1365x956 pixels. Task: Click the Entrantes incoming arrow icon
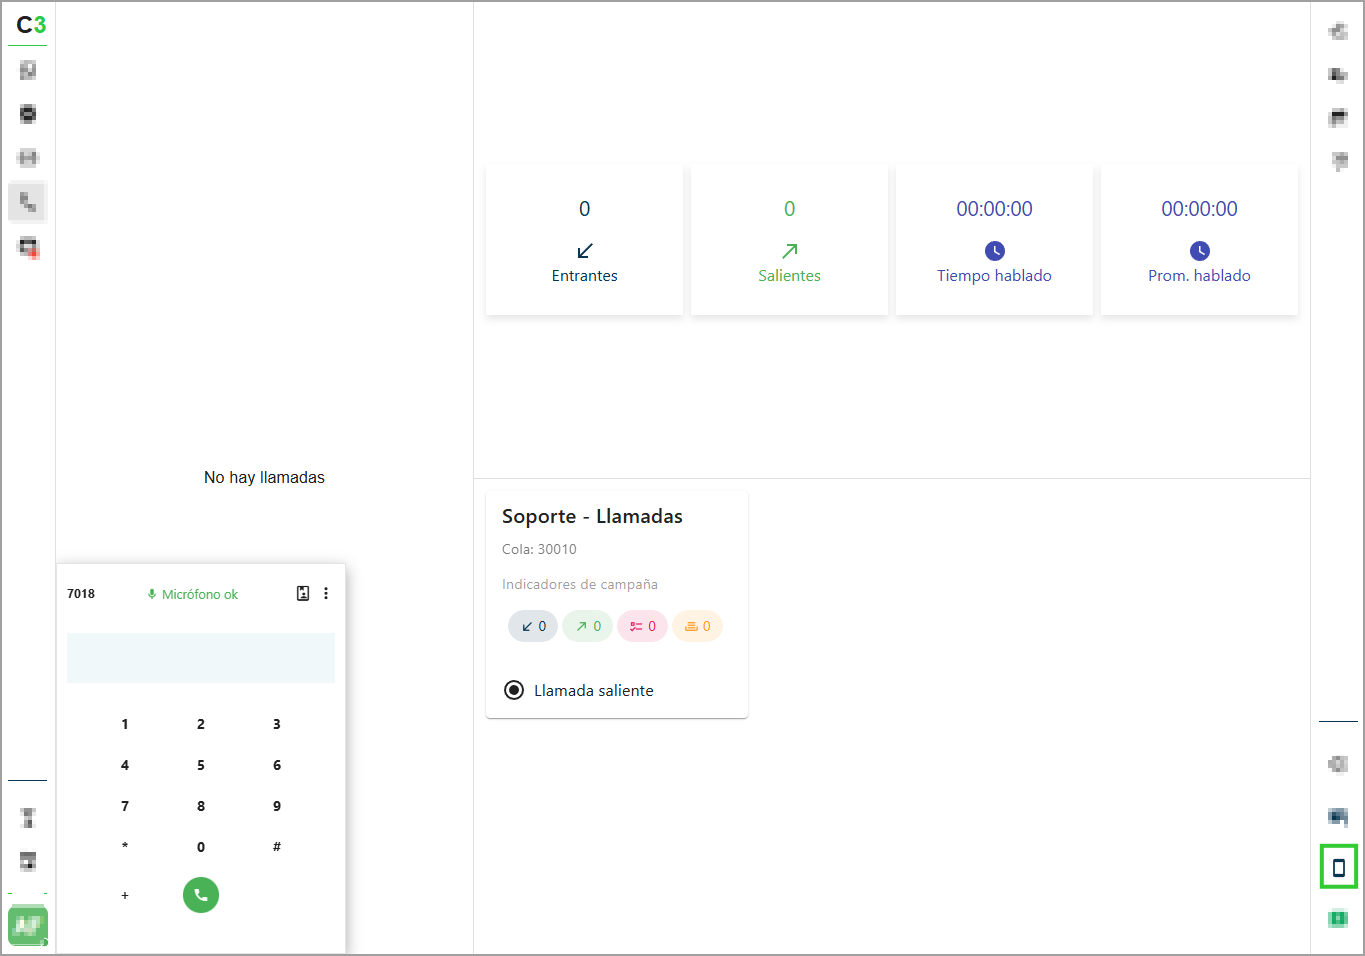[585, 250]
